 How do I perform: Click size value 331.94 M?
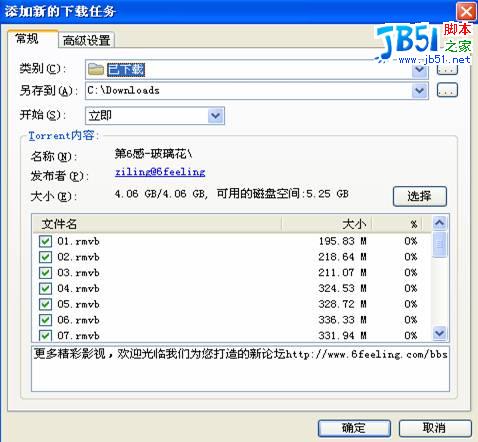point(343,335)
